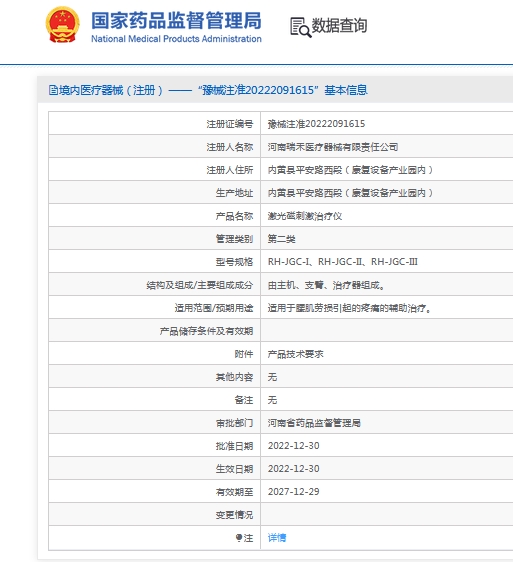Open the 数据查询 search icon
Viewport: 513px width, 562px height.
[300, 27]
